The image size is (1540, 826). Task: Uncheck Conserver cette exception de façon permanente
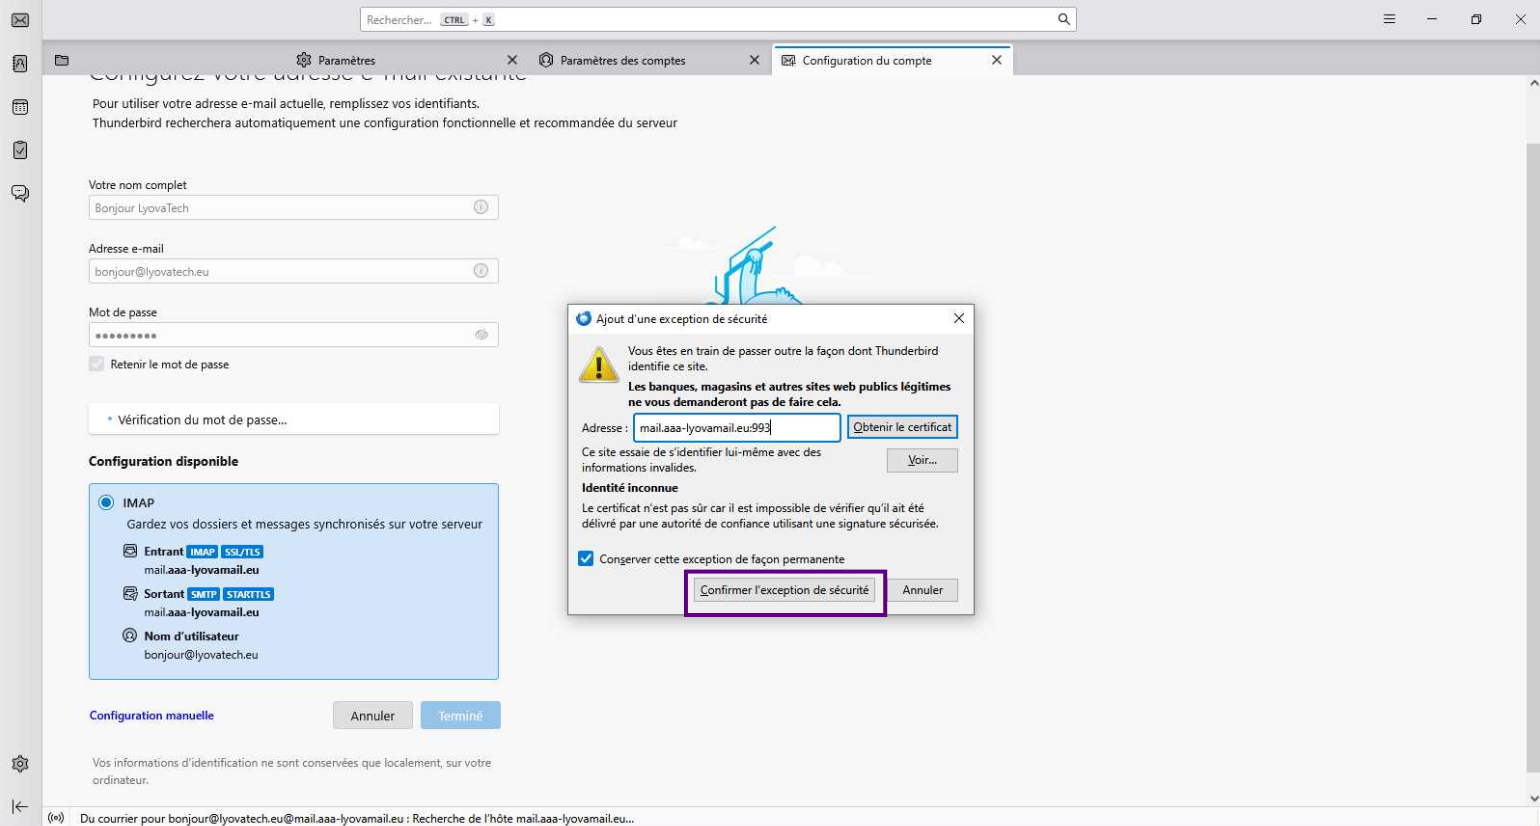[x=586, y=559]
